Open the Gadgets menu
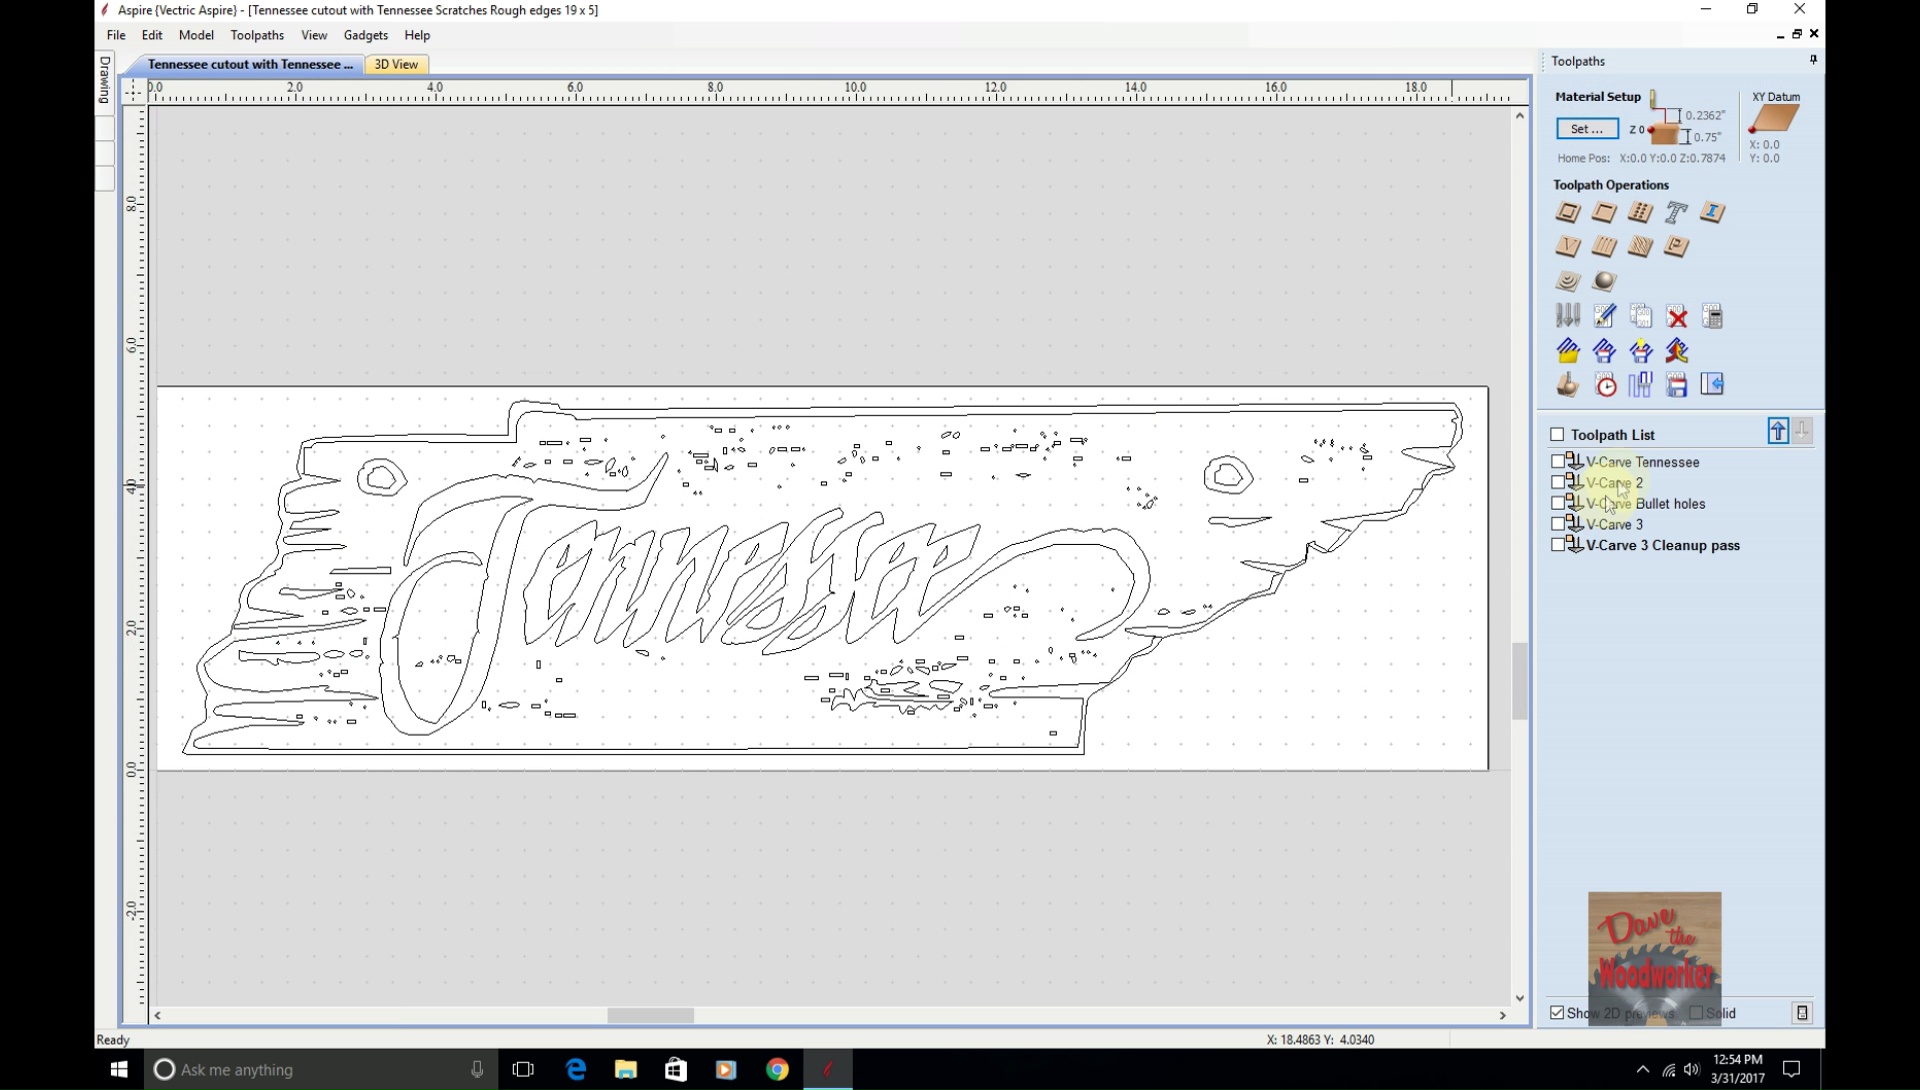The image size is (1920, 1090). (366, 35)
